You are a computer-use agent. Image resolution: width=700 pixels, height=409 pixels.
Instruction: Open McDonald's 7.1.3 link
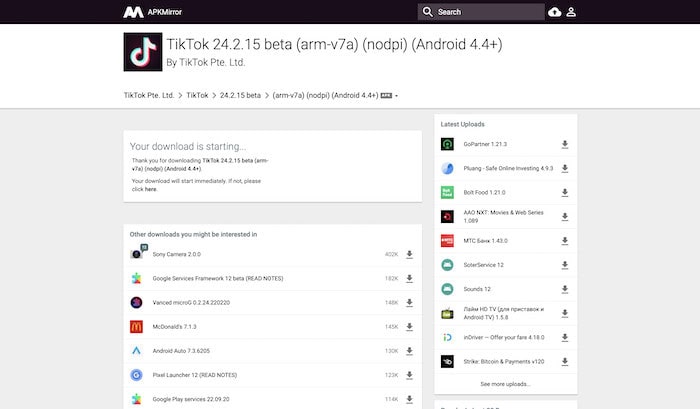tap(175, 327)
